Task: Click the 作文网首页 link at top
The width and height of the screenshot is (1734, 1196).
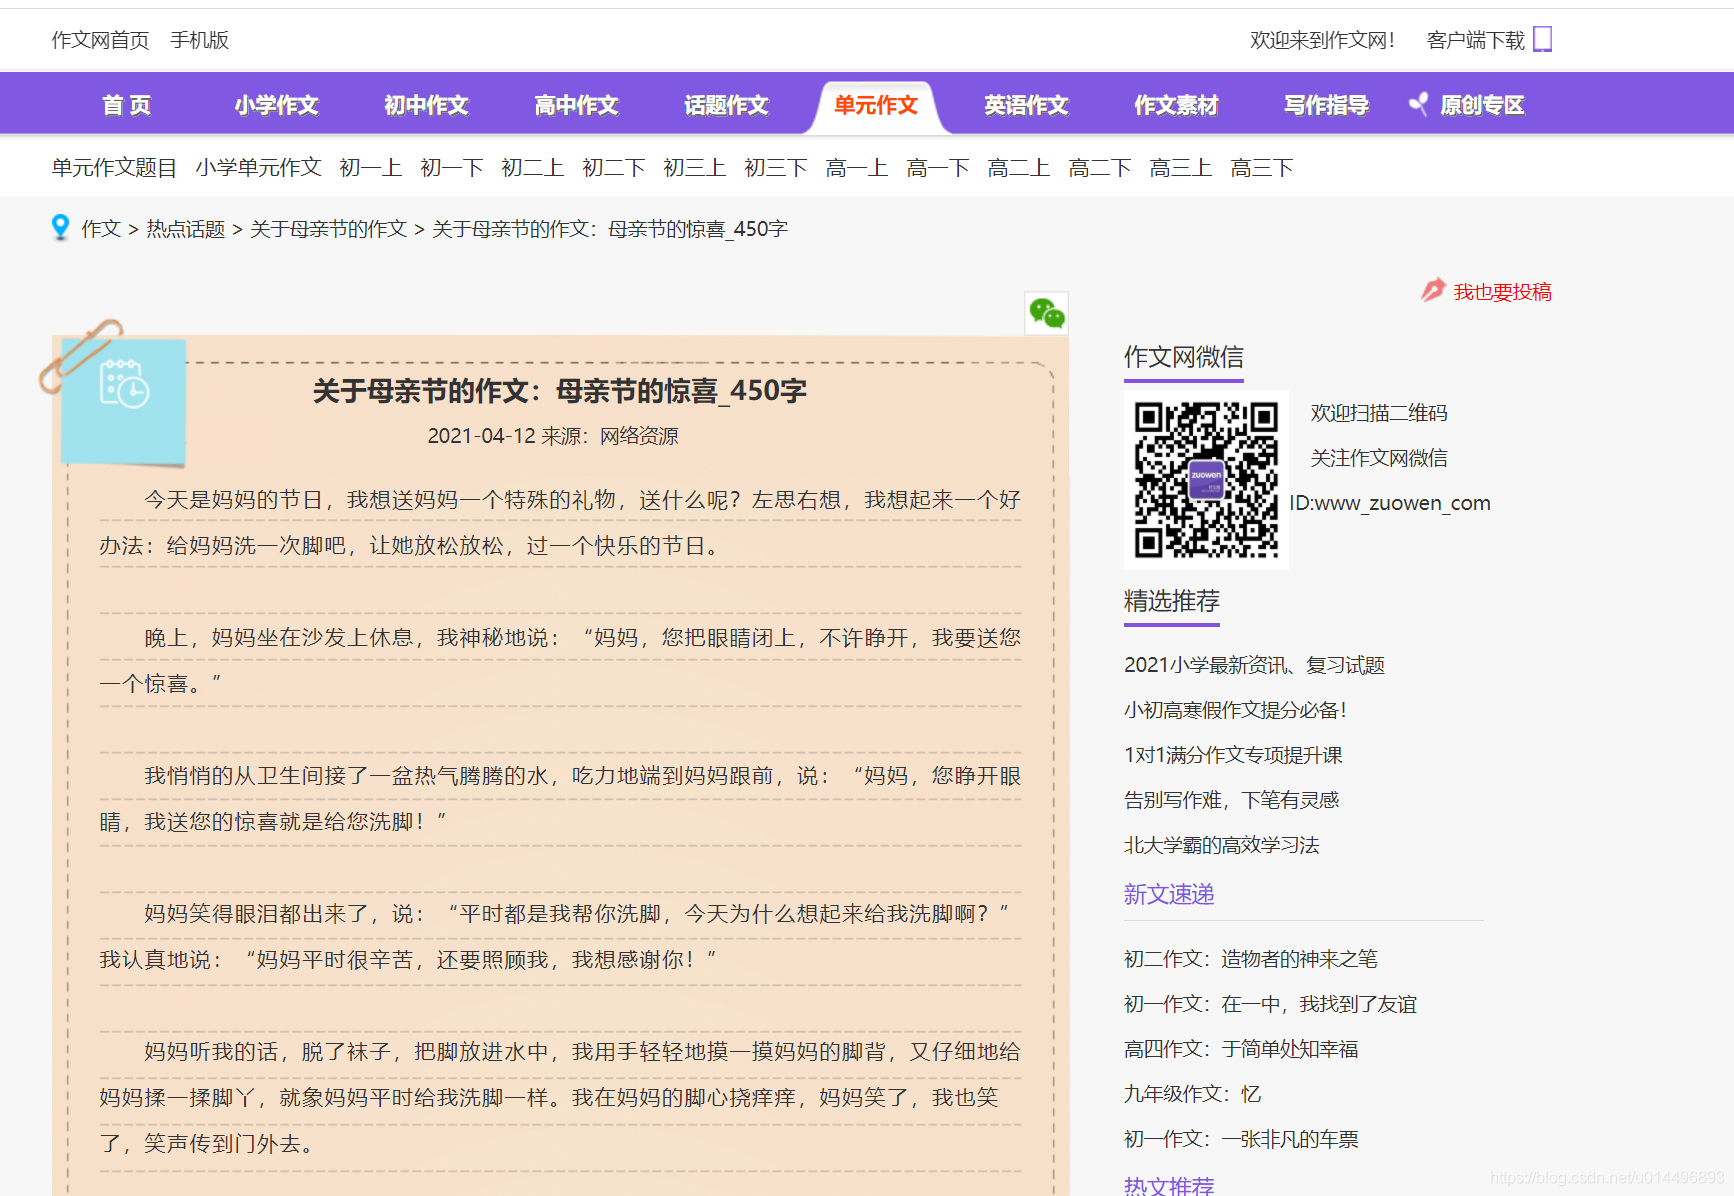Action: tap(100, 40)
